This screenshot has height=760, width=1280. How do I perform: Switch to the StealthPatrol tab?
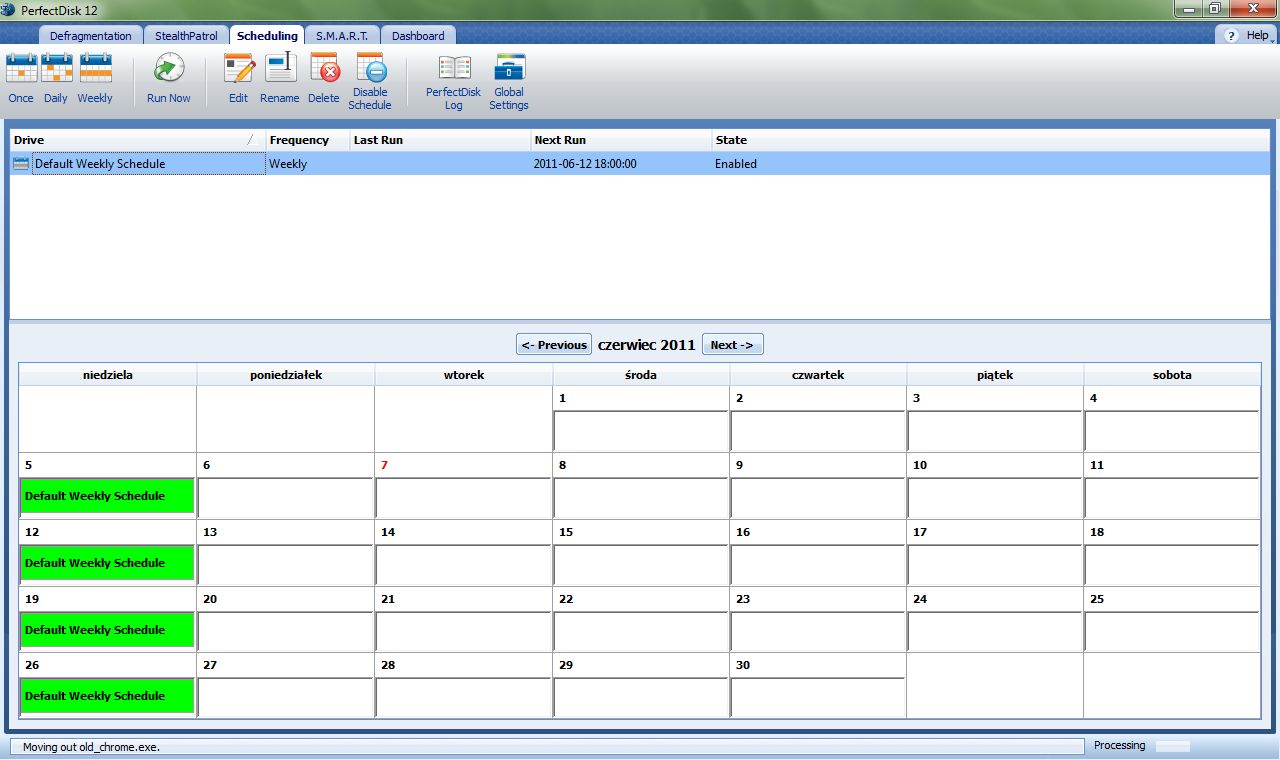[186, 36]
